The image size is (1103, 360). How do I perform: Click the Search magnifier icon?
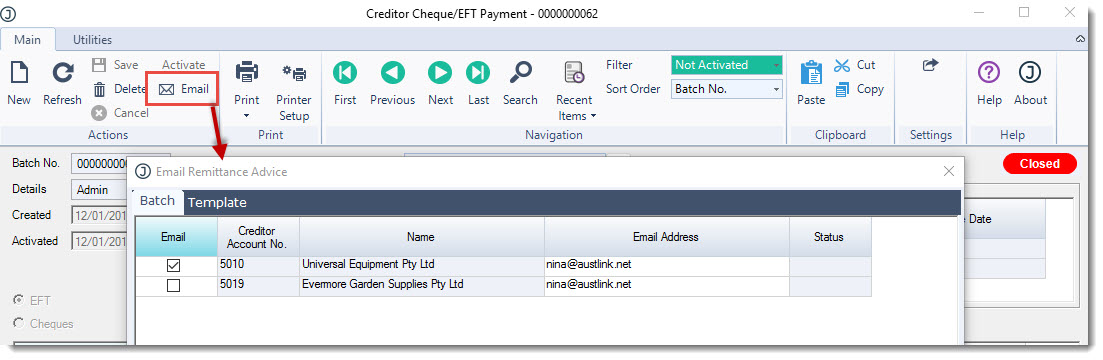521,72
